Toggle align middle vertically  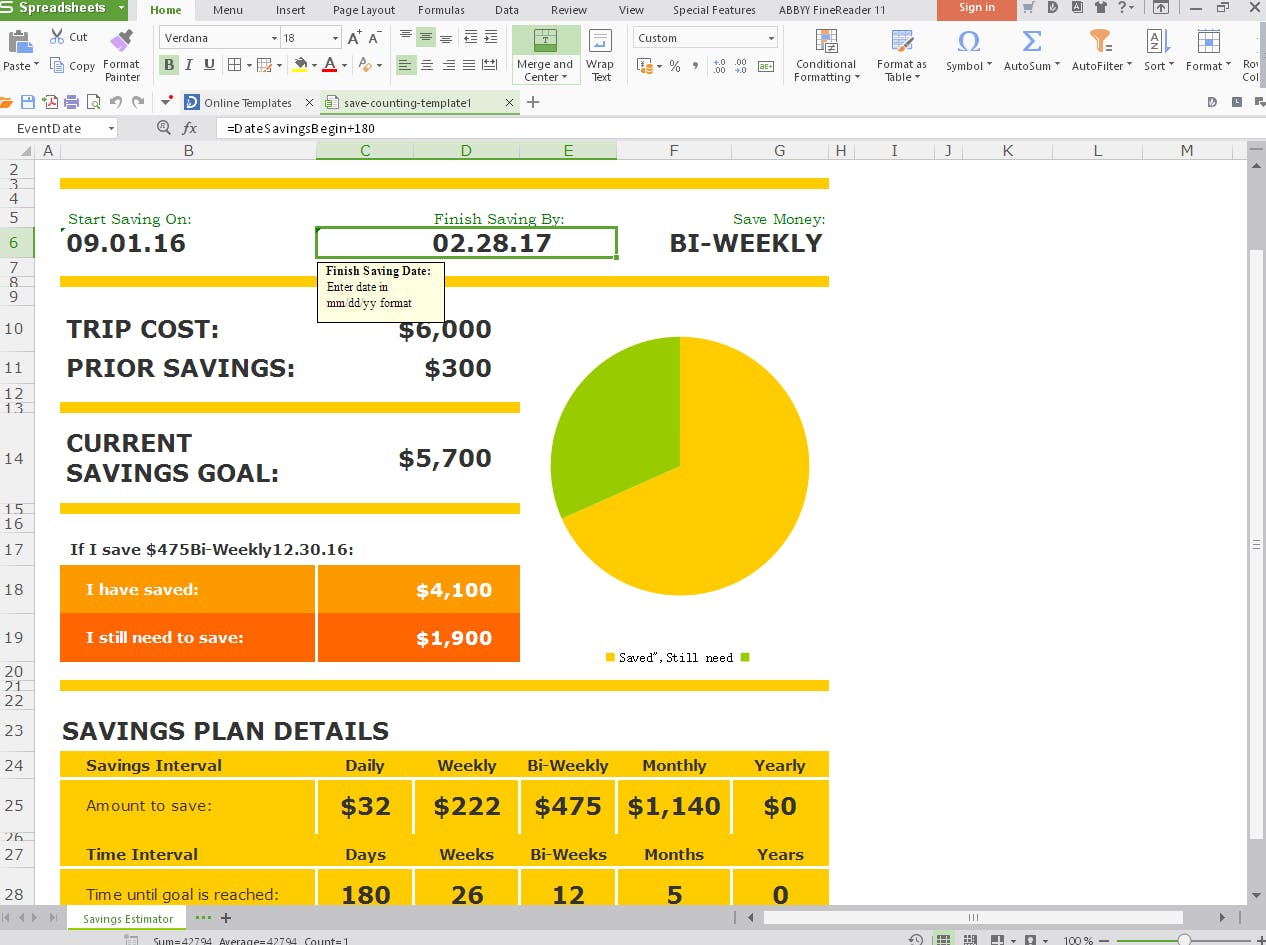pos(426,37)
